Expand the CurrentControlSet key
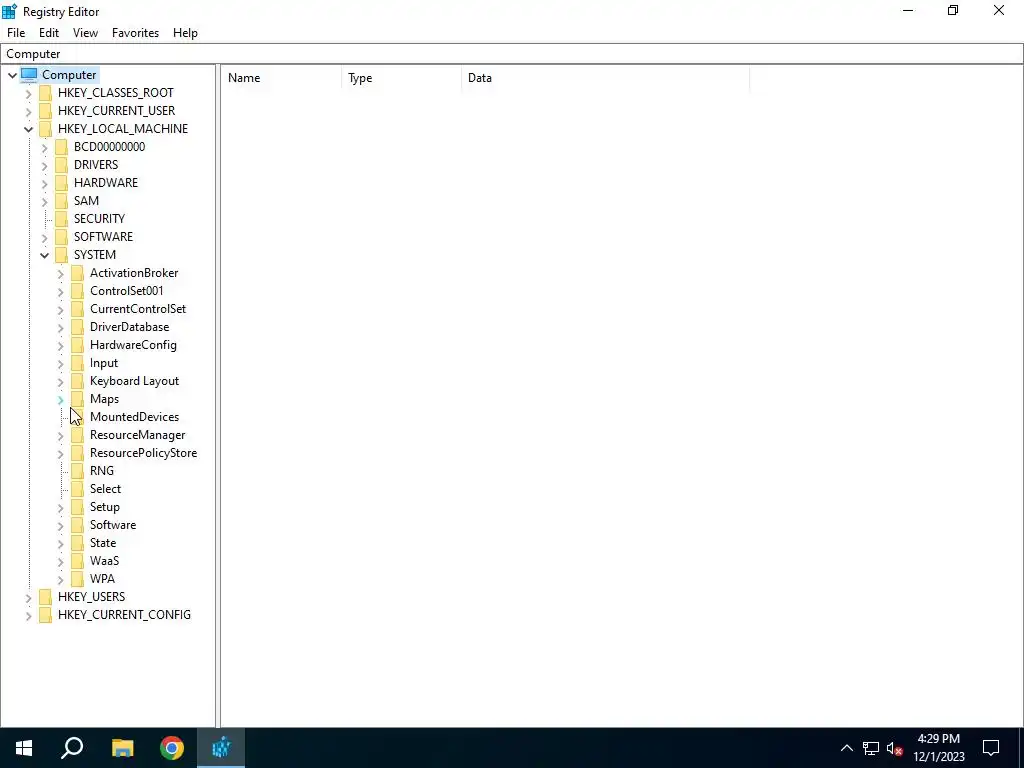Image resolution: width=1024 pixels, height=768 pixels. pos(60,310)
